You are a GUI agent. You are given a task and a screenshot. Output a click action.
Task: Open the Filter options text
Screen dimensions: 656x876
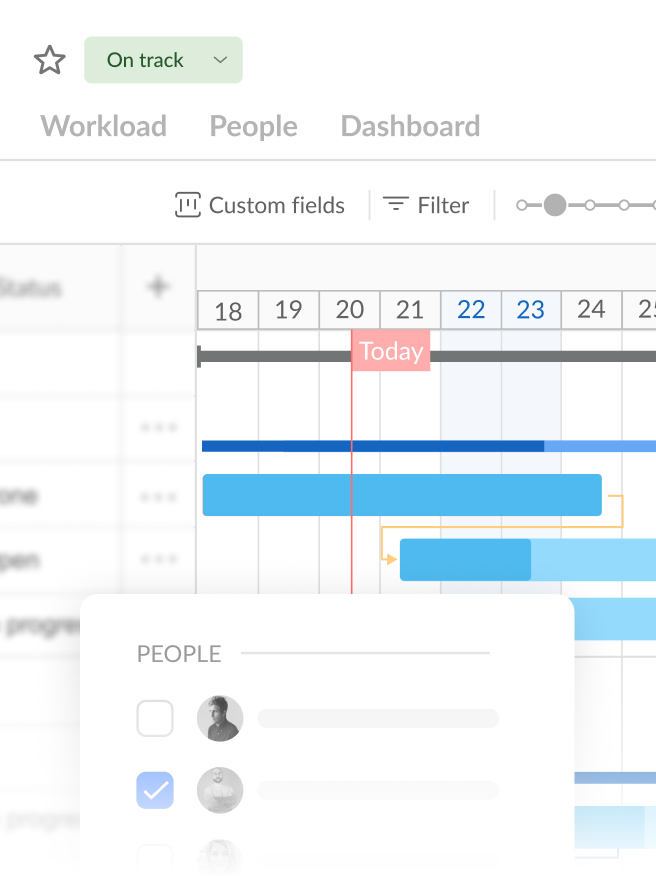click(443, 206)
